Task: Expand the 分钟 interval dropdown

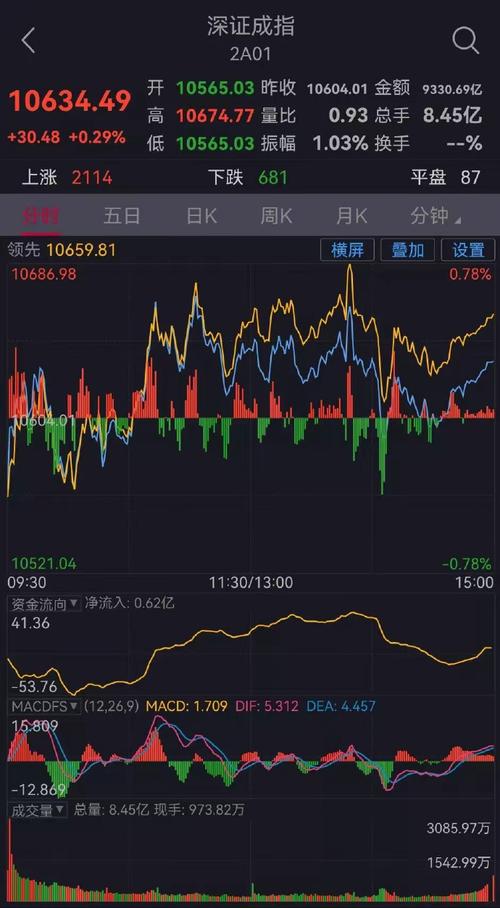Action: pyautogui.click(x=436, y=216)
